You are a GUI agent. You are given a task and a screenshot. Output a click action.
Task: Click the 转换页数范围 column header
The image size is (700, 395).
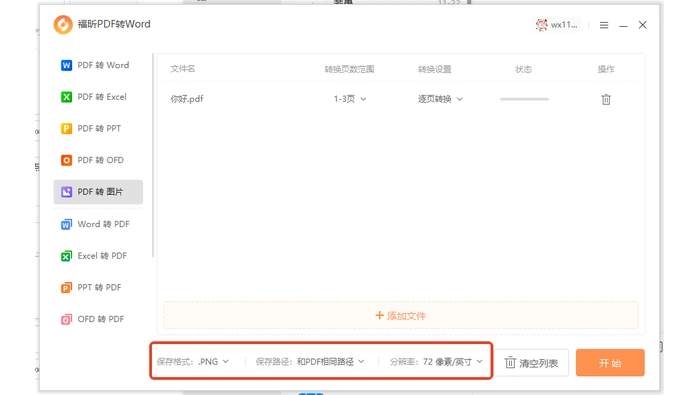click(x=349, y=69)
